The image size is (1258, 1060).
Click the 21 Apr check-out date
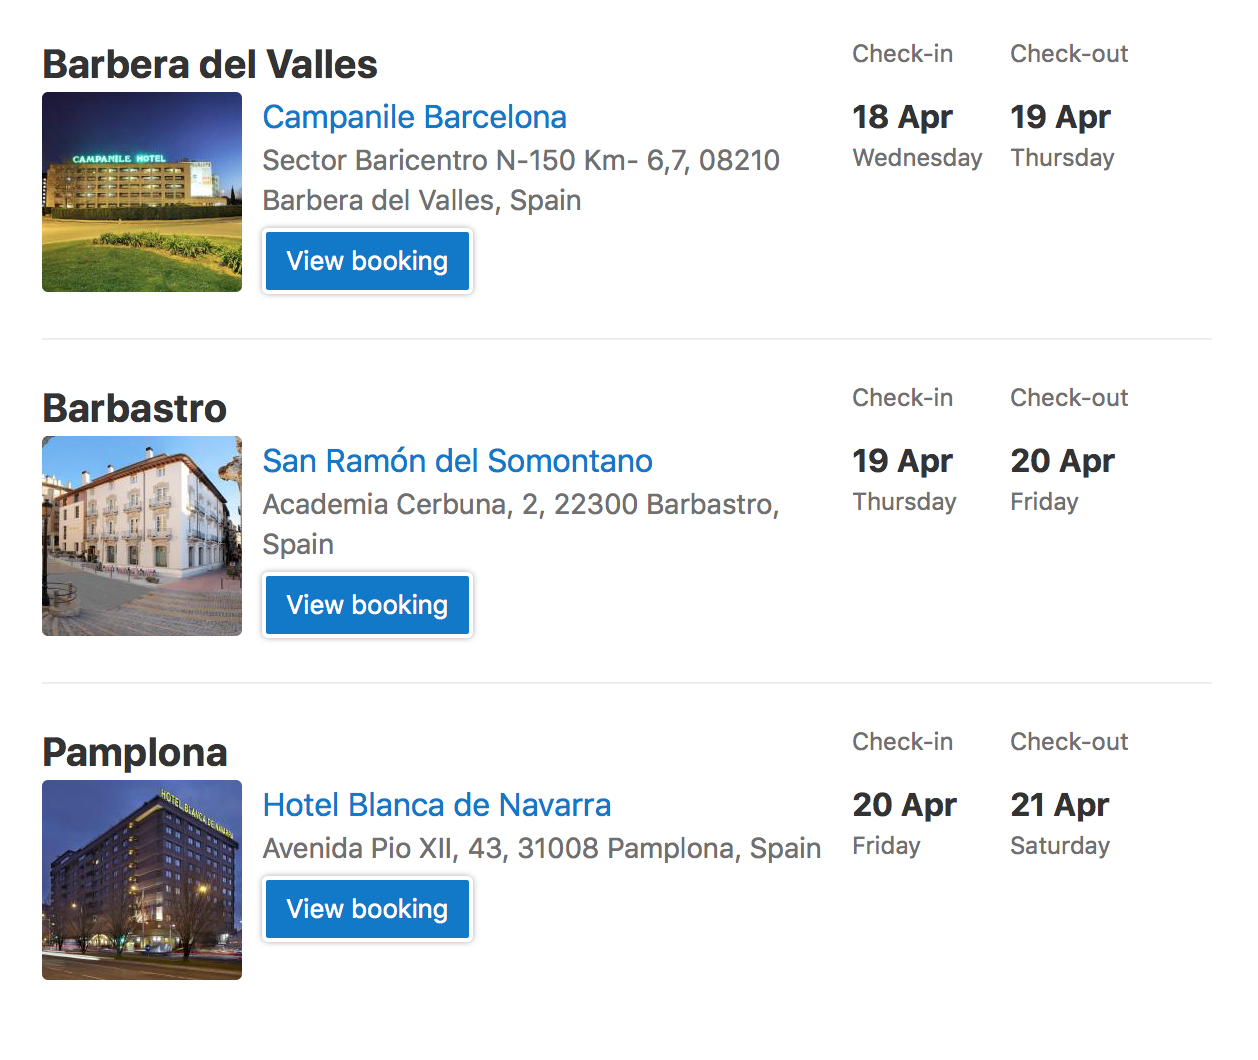tap(1060, 805)
